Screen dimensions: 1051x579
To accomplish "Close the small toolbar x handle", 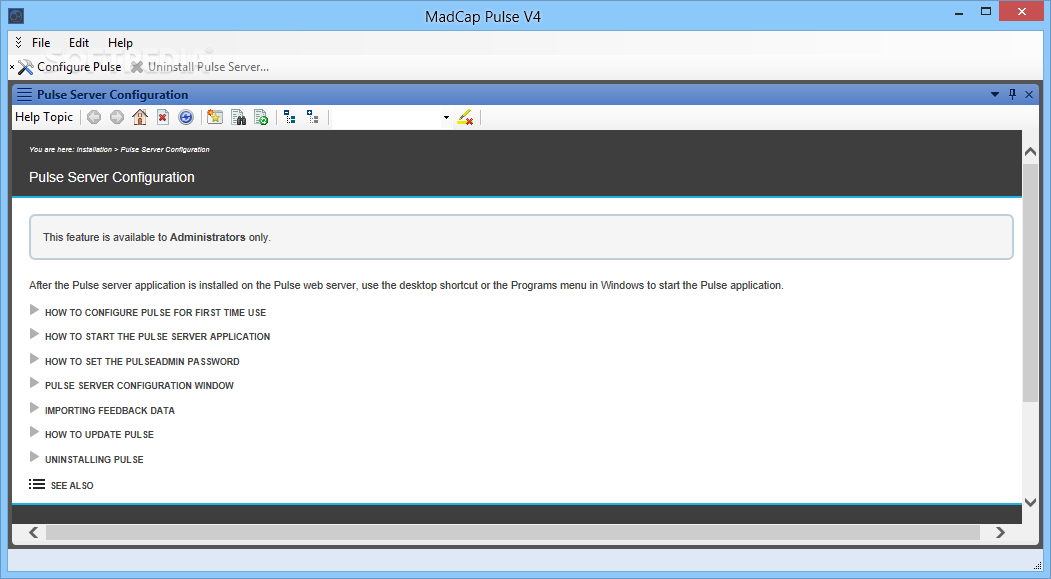I will [x=11, y=67].
